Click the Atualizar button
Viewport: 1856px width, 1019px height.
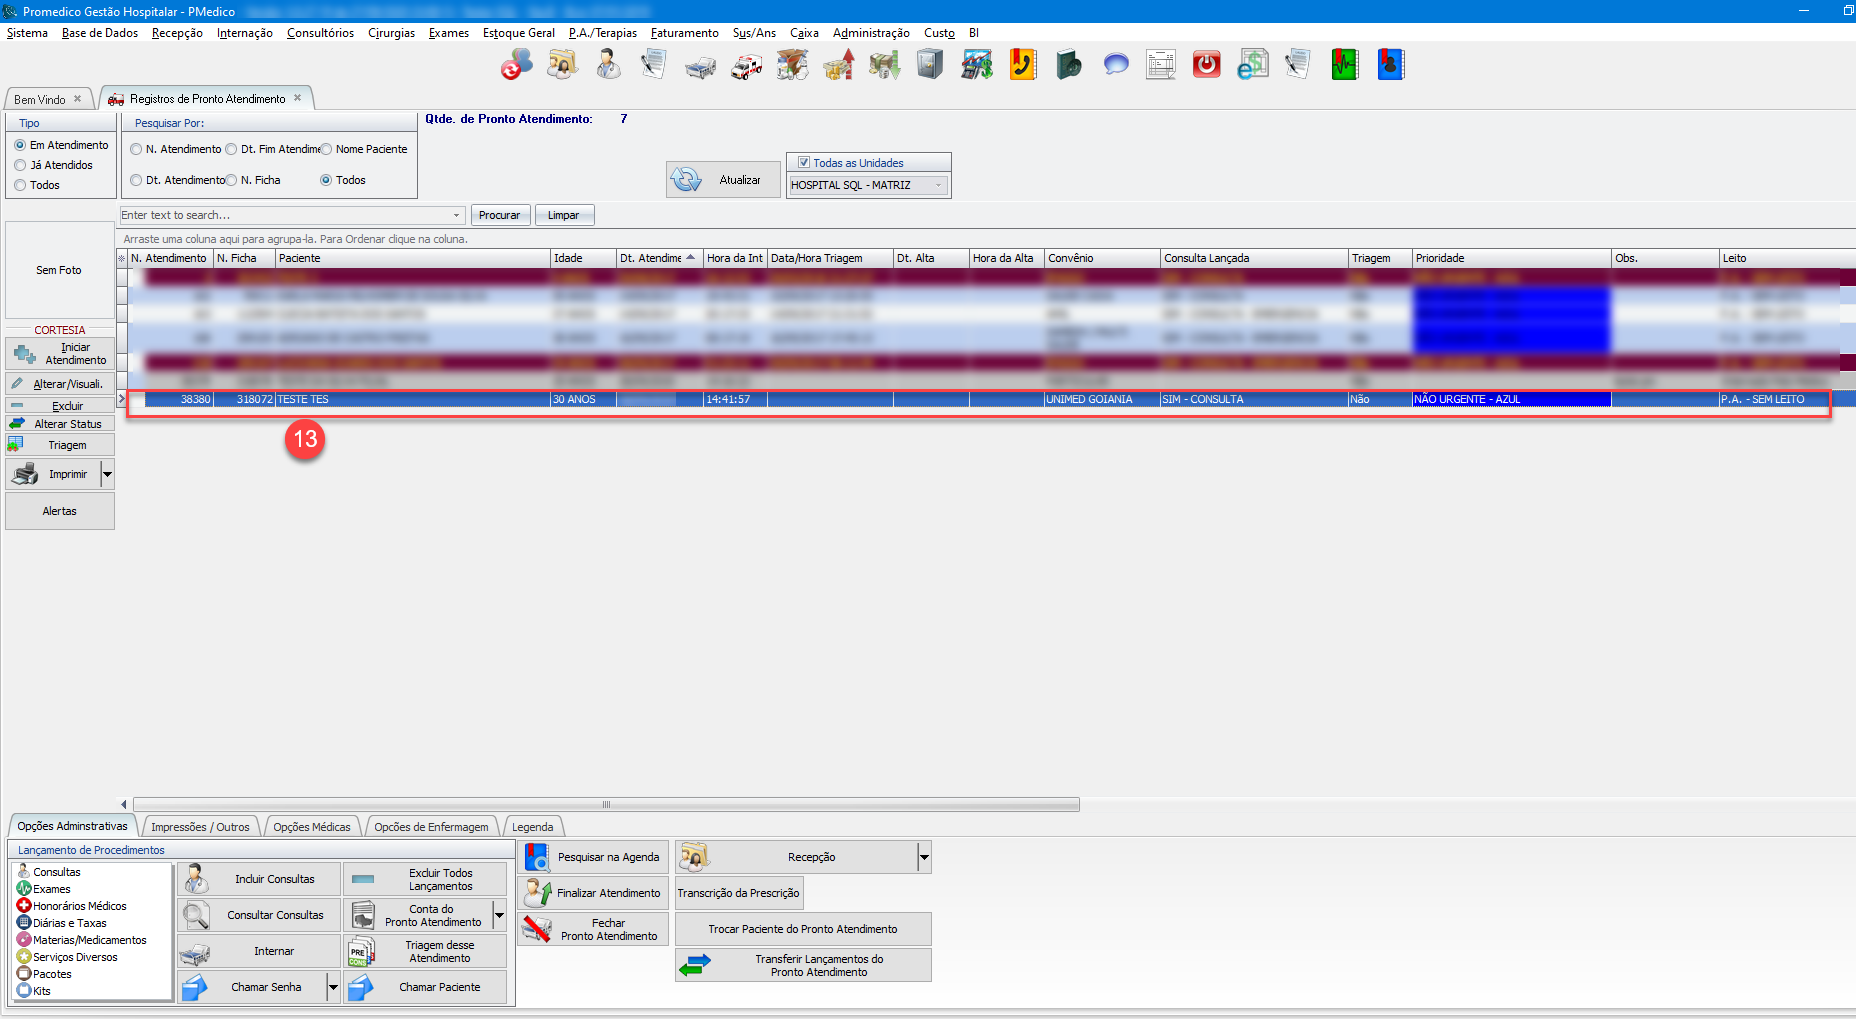coord(723,180)
